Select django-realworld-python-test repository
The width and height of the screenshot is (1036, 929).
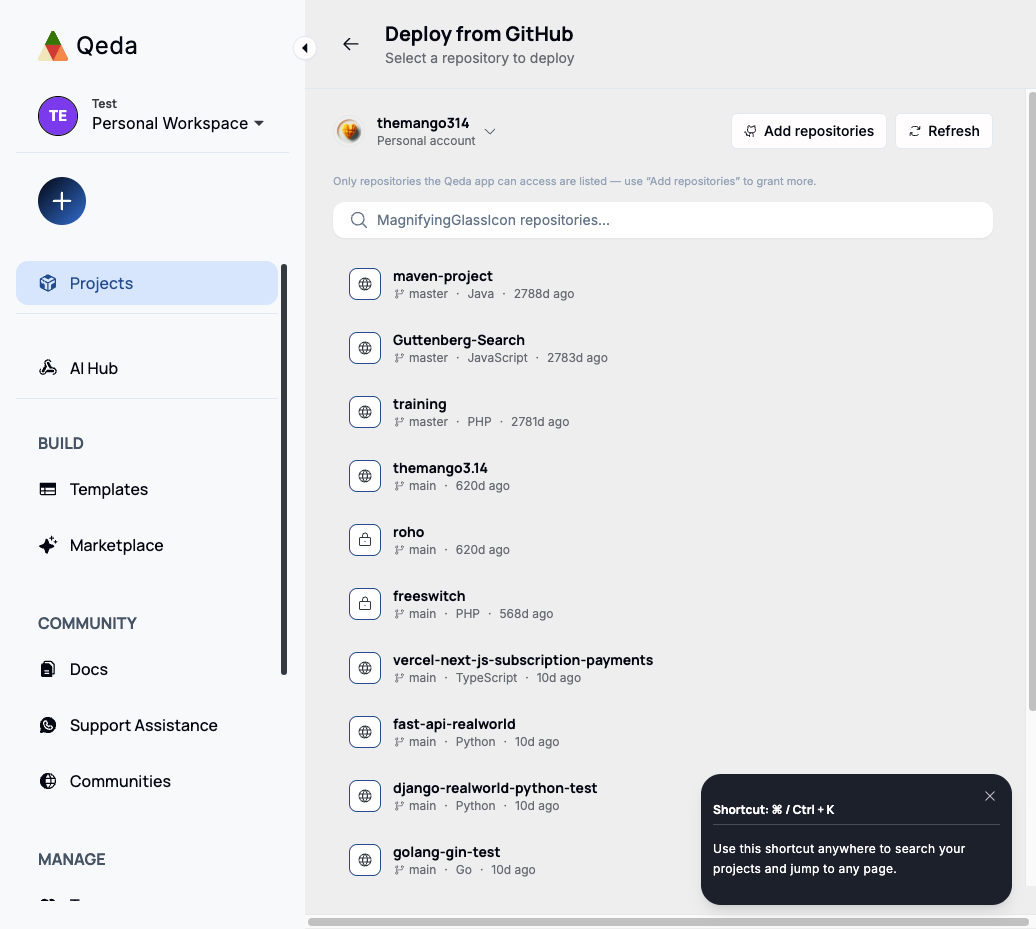click(x=663, y=796)
